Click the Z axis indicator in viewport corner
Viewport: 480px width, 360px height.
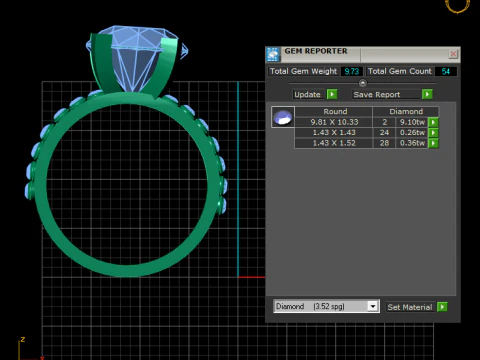(23, 340)
